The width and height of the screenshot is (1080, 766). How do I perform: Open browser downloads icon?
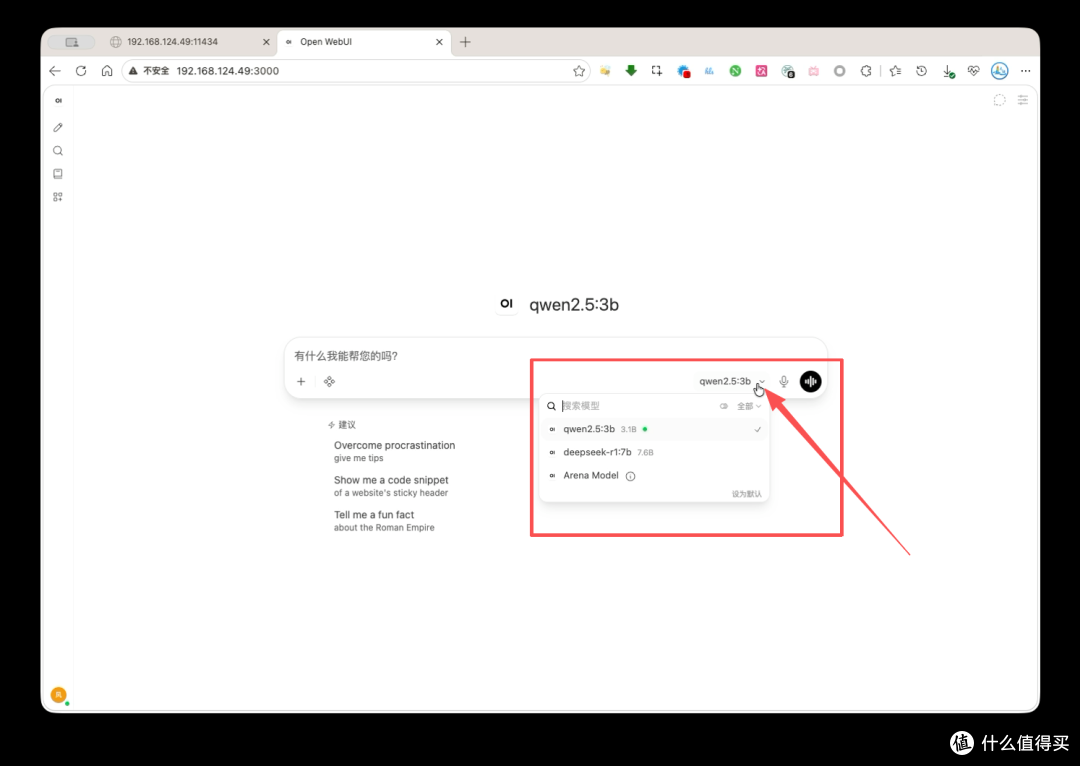pyautogui.click(x=948, y=71)
